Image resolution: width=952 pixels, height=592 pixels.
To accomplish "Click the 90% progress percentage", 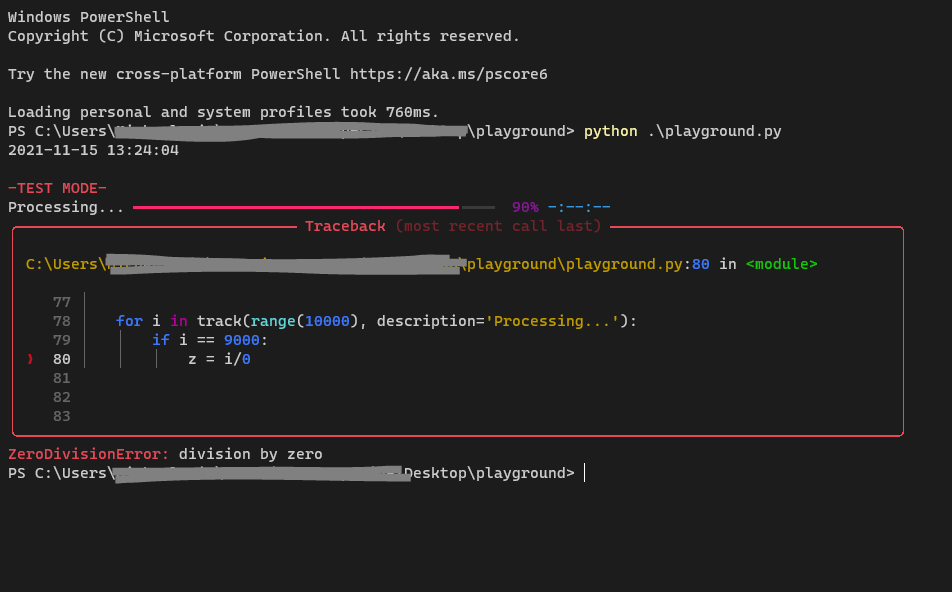I will click(x=524, y=206).
